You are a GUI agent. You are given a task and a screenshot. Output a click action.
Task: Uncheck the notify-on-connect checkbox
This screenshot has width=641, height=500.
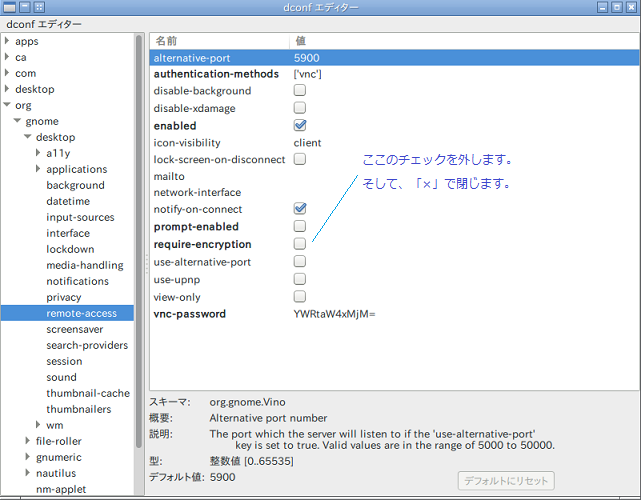[x=300, y=209]
